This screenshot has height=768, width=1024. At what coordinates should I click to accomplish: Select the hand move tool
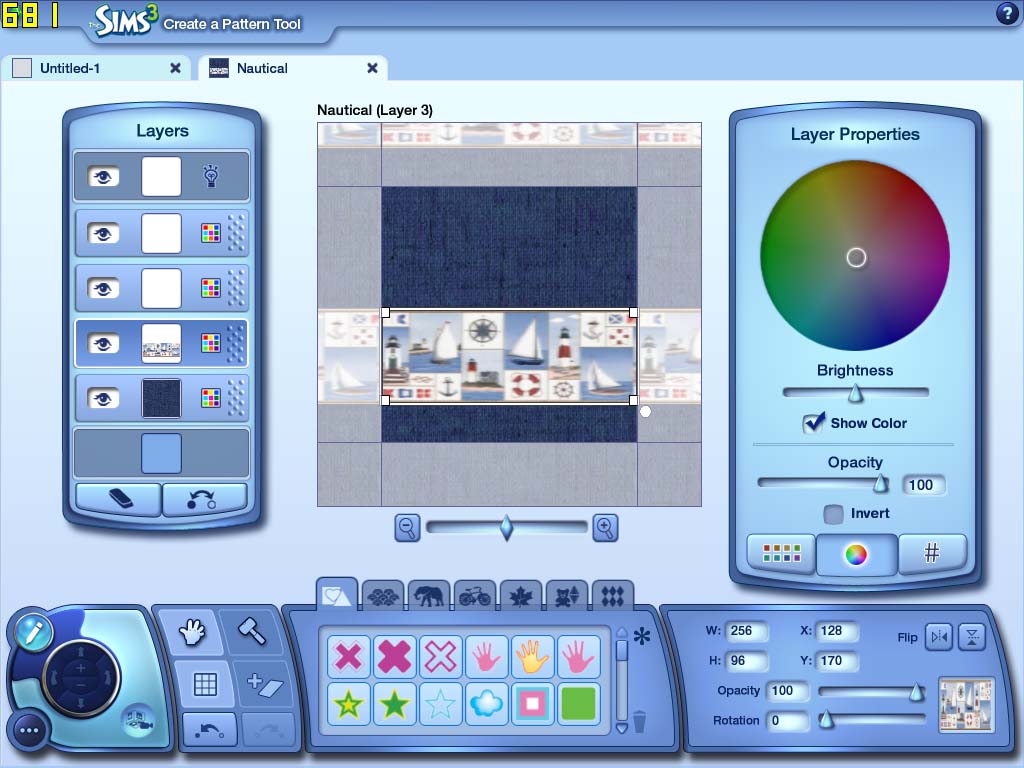192,631
